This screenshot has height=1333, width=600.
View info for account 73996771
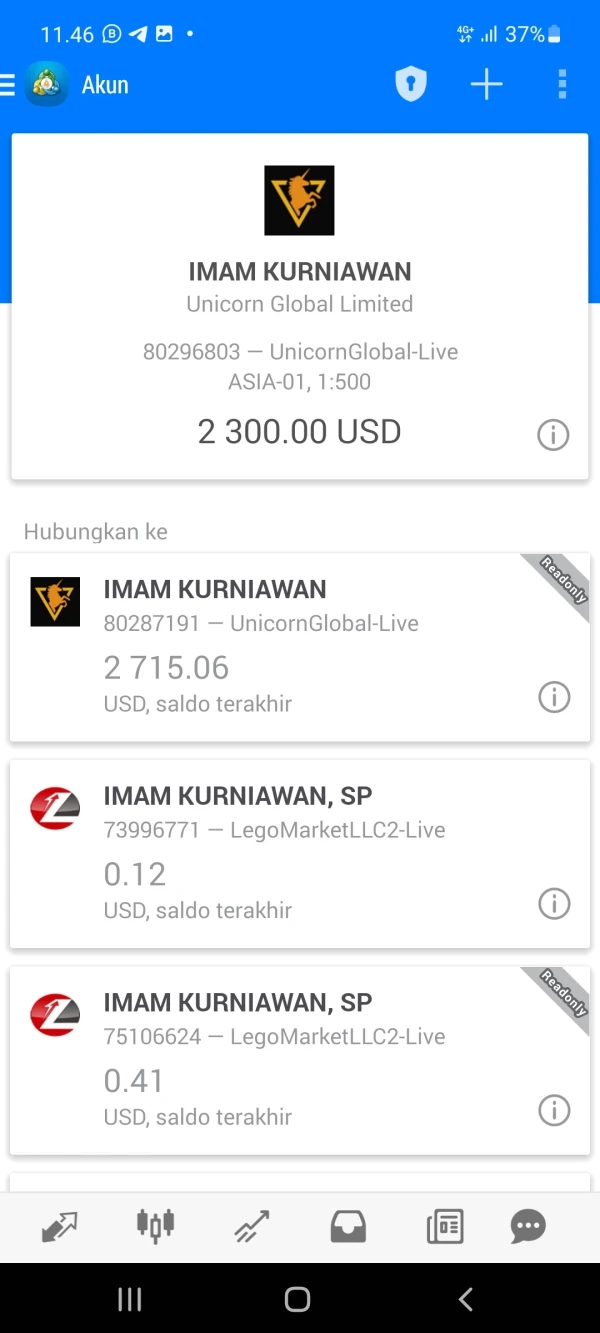click(553, 904)
